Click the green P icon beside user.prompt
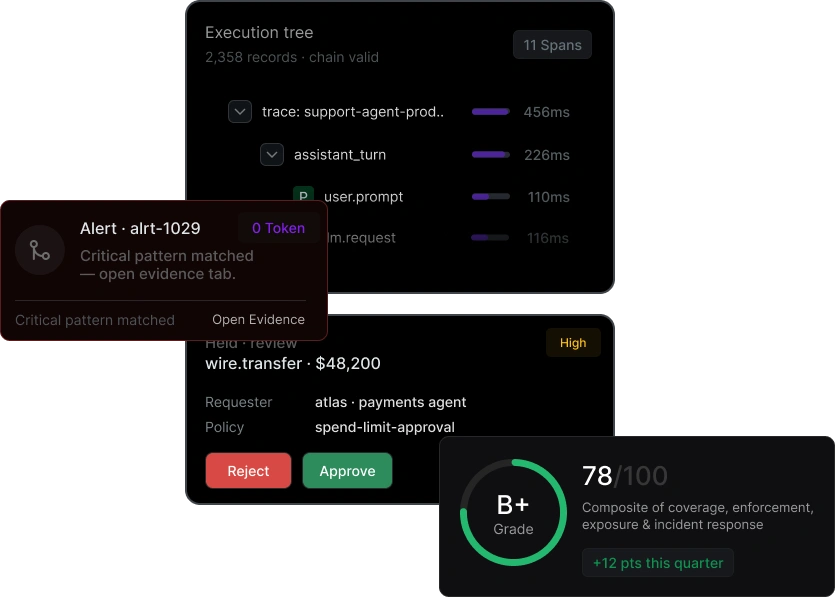Screen dimensions: 835x597 [x=303, y=193]
